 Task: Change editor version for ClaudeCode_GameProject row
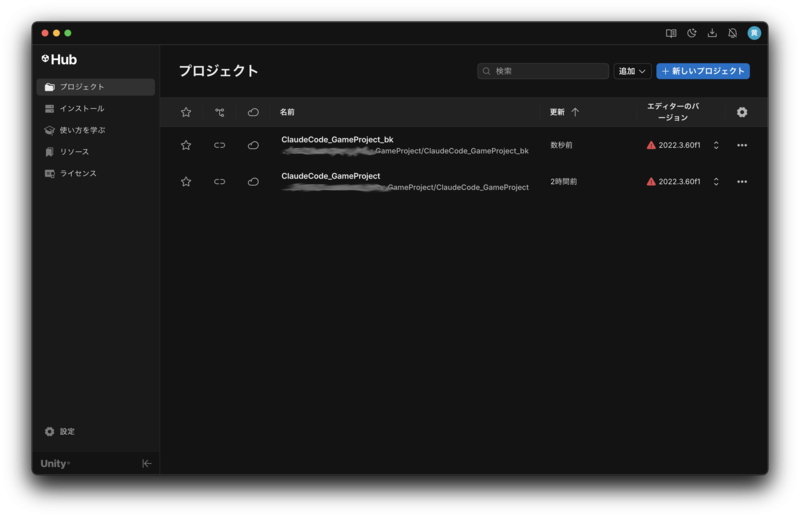tap(716, 182)
